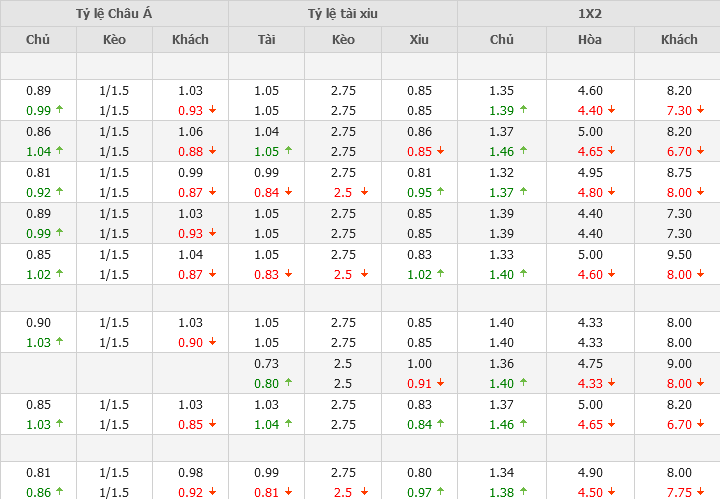Viewport: 720px width, 499px height.
Task: Click the green up arrow beside 1.38
Action: (x=522, y=491)
